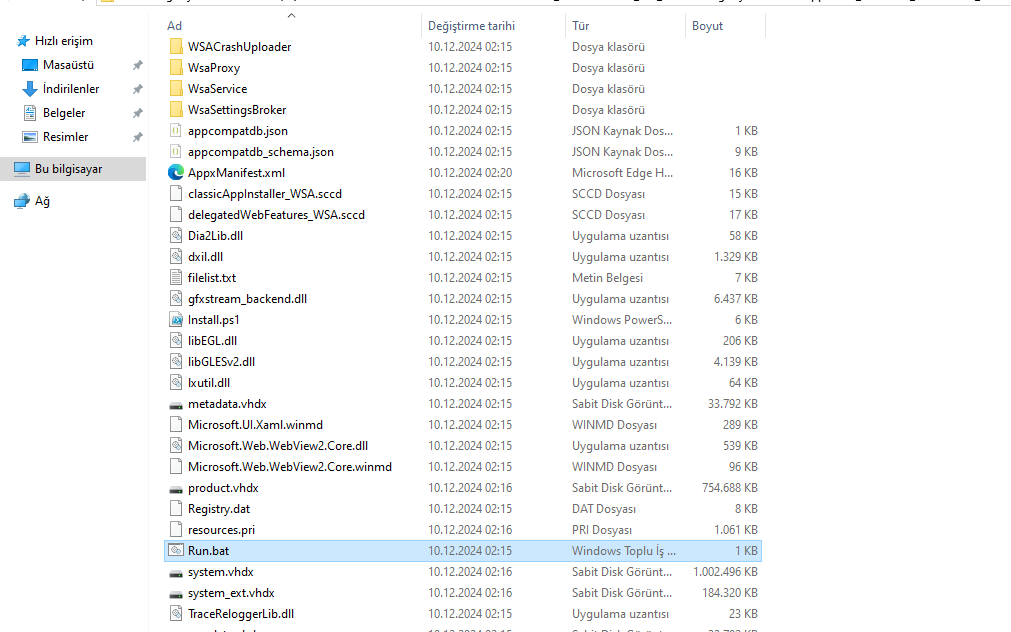
Task: Click the metadata.vhdx disk image icon
Action: pyautogui.click(x=176, y=406)
